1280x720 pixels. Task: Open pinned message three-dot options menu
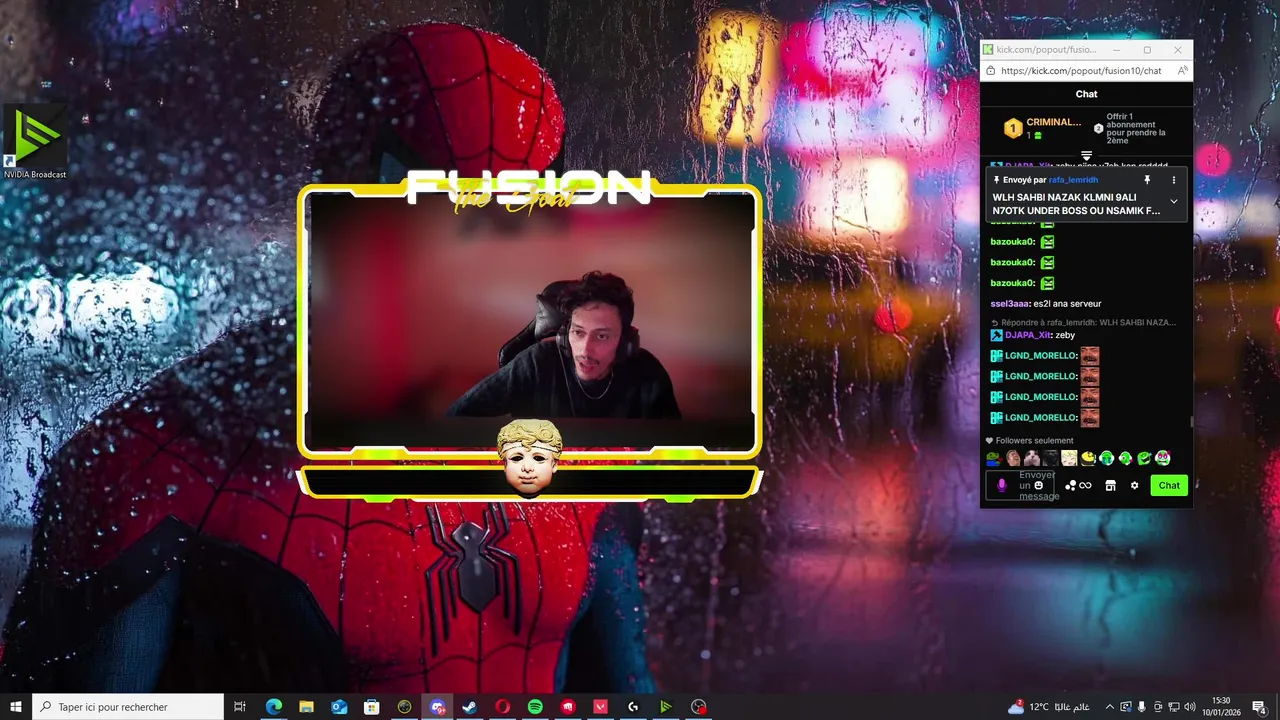(x=1174, y=180)
